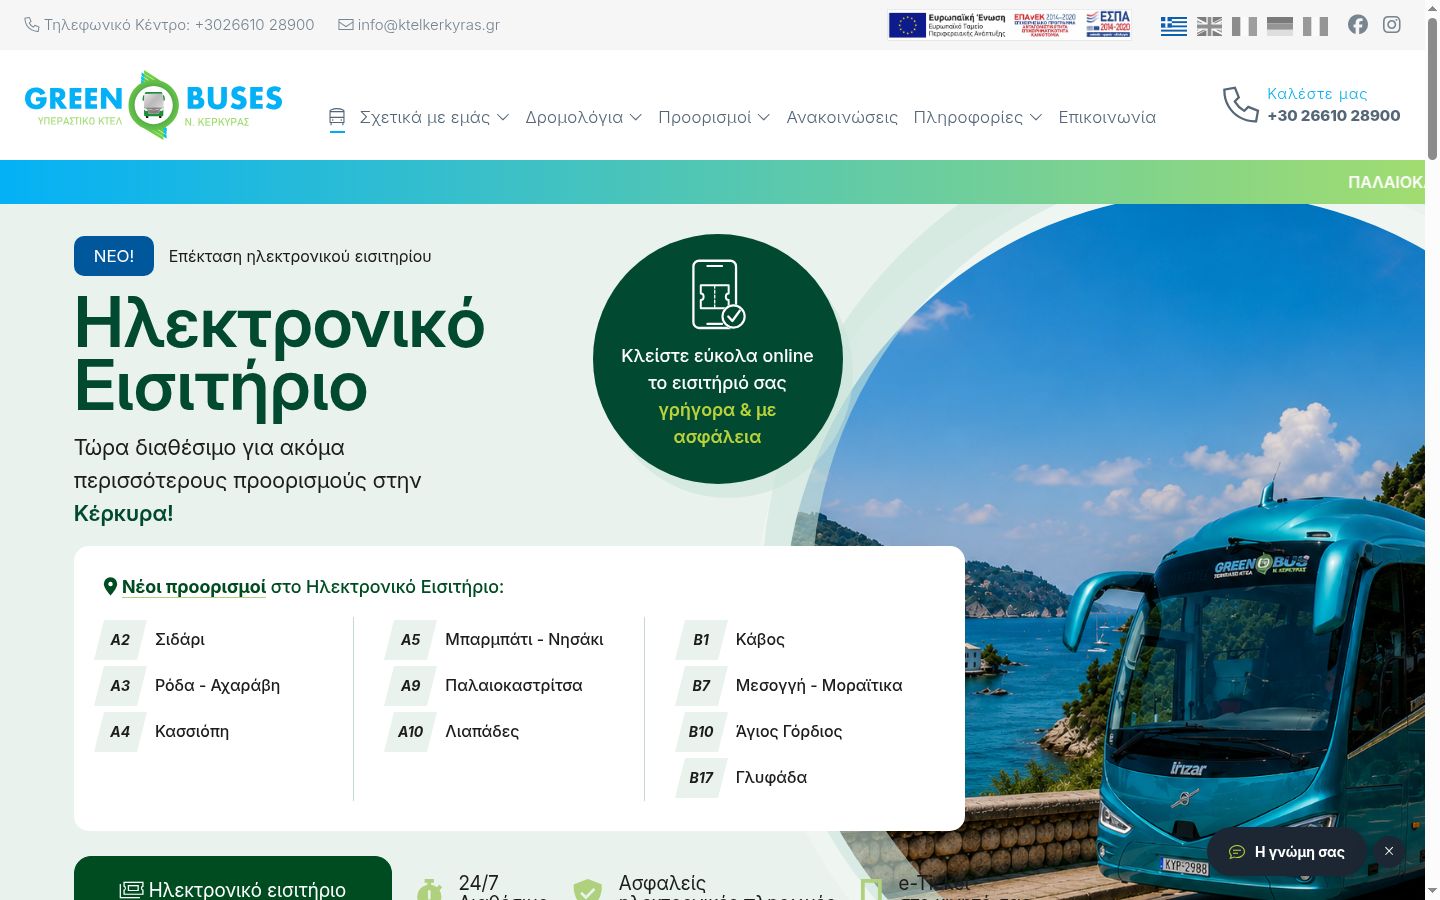Select the A4 route badge
The width and height of the screenshot is (1440, 900).
coord(120,732)
